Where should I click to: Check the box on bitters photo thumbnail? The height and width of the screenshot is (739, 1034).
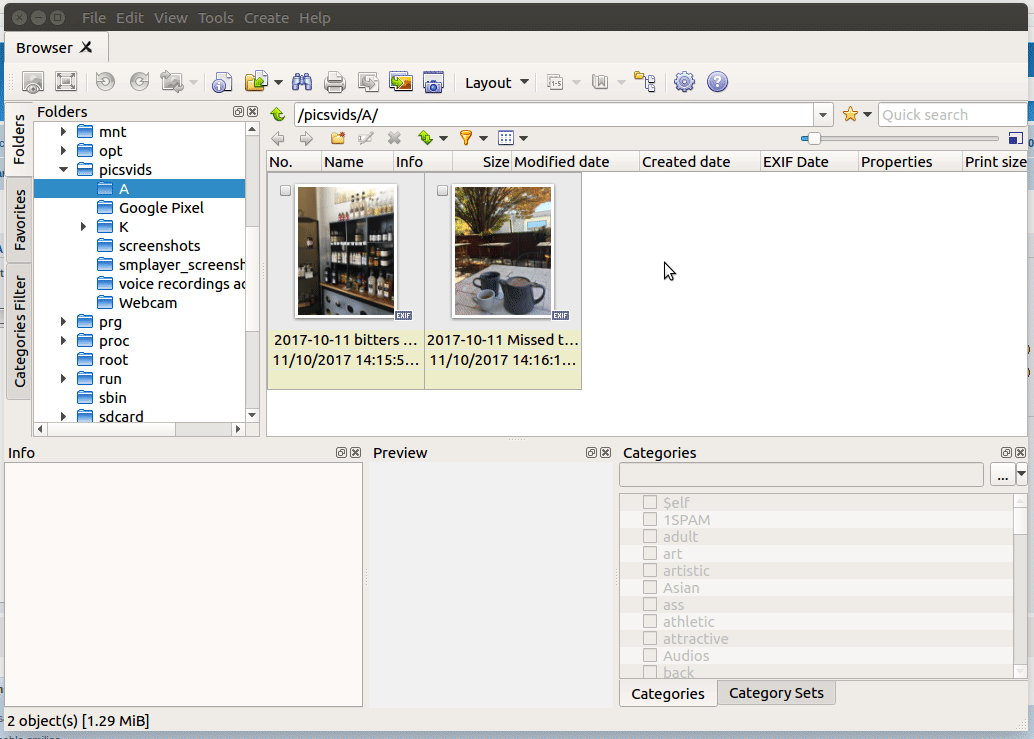[x=286, y=190]
